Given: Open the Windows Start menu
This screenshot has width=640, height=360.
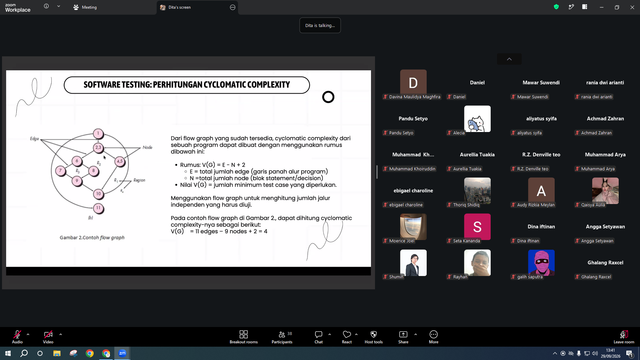Looking at the screenshot, I should pyautogui.click(x=8, y=353).
